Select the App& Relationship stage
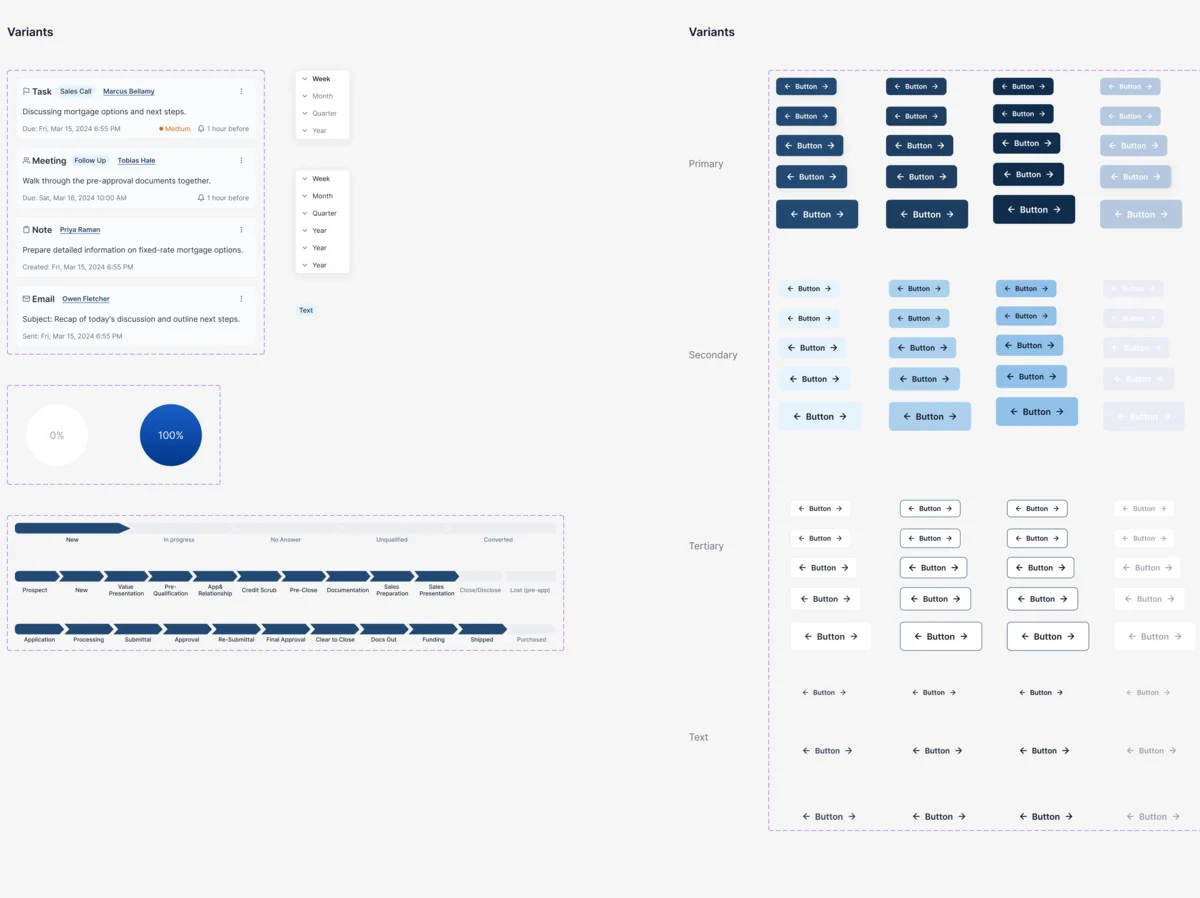Image resolution: width=1200 pixels, height=898 pixels. pyautogui.click(x=215, y=576)
